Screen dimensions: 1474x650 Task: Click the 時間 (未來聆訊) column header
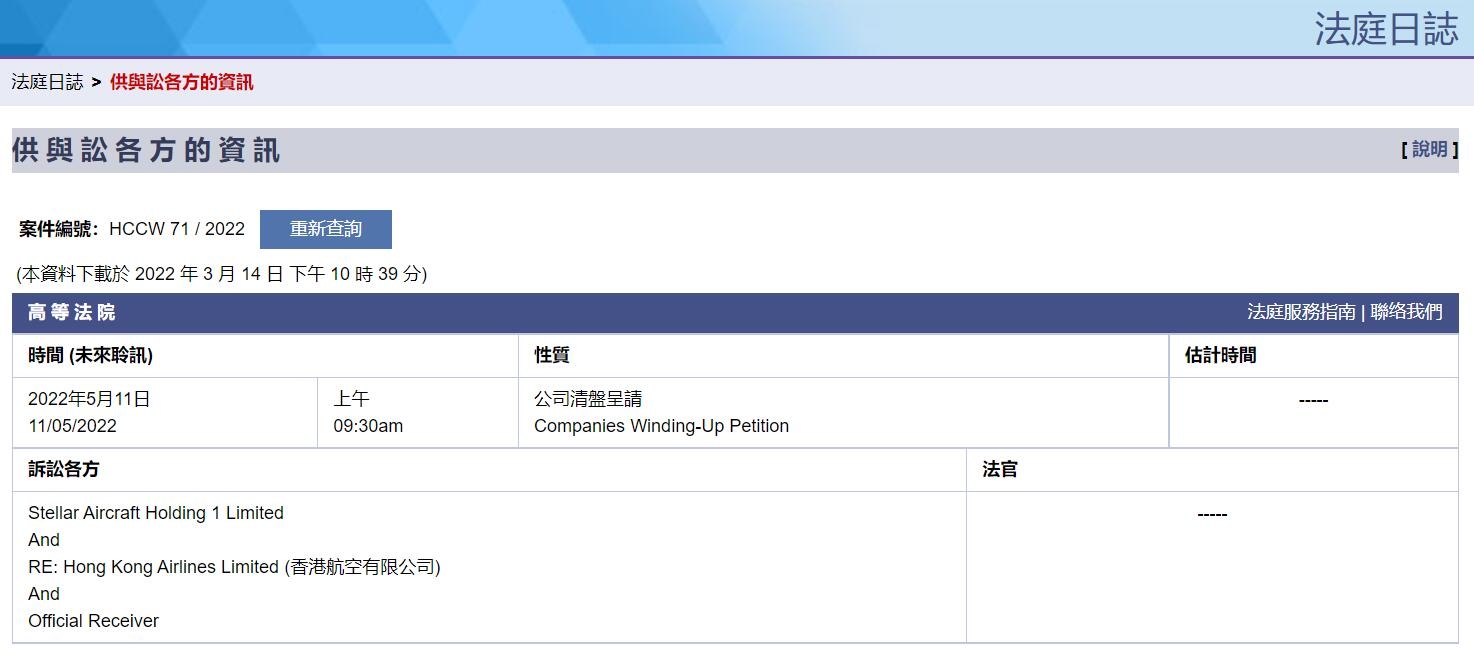(90, 356)
